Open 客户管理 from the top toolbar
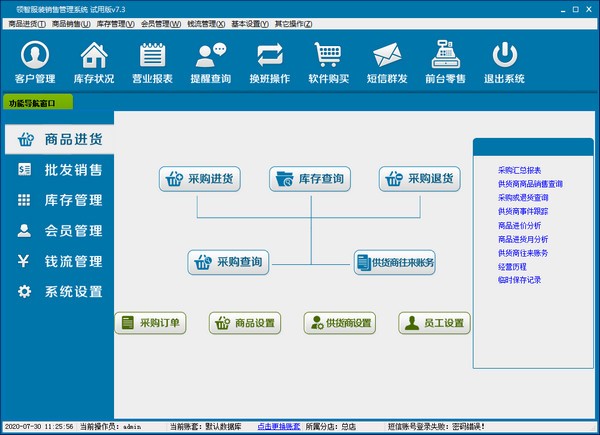 34,62
